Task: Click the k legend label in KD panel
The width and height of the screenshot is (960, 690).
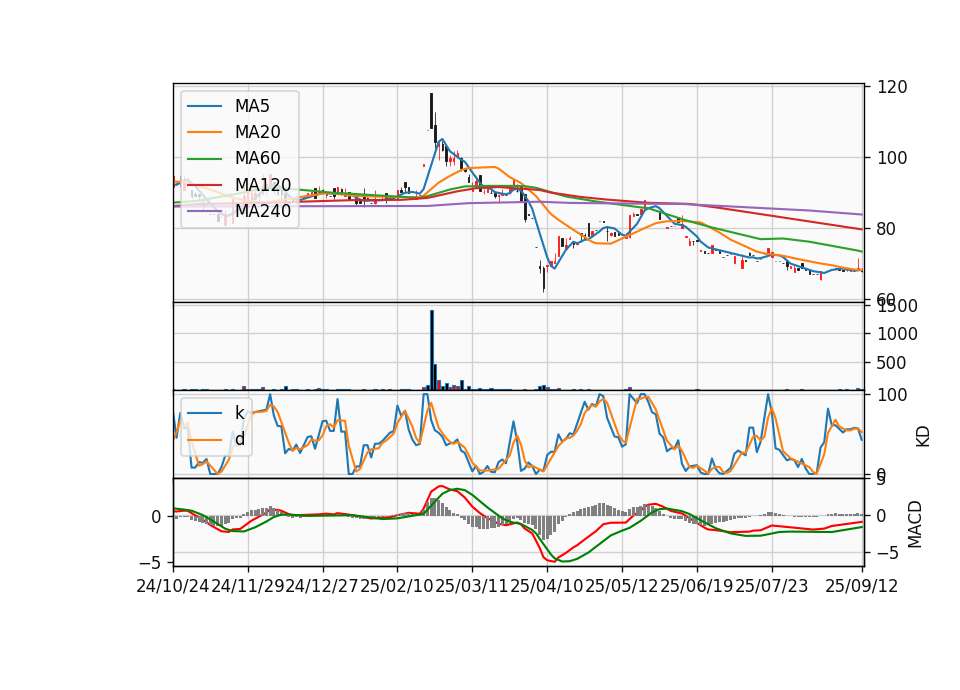Action: click(x=239, y=413)
